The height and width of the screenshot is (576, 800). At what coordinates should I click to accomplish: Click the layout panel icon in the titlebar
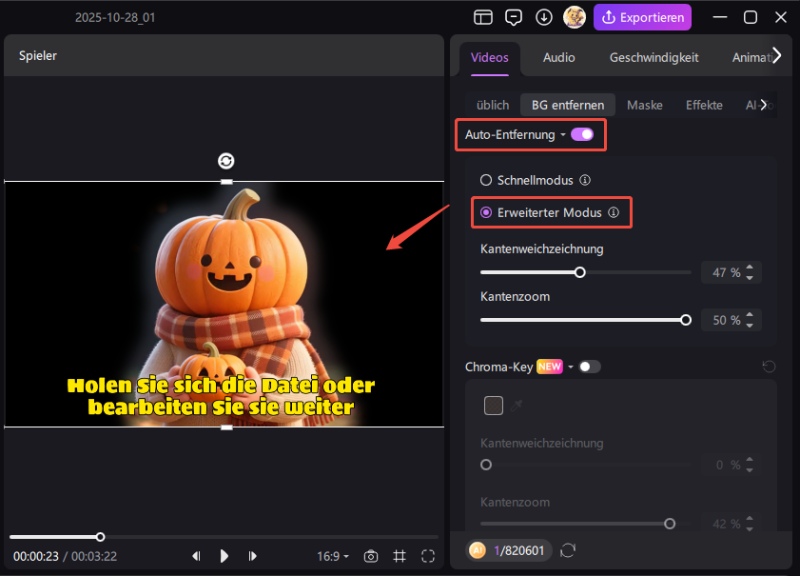click(x=483, y=17)
